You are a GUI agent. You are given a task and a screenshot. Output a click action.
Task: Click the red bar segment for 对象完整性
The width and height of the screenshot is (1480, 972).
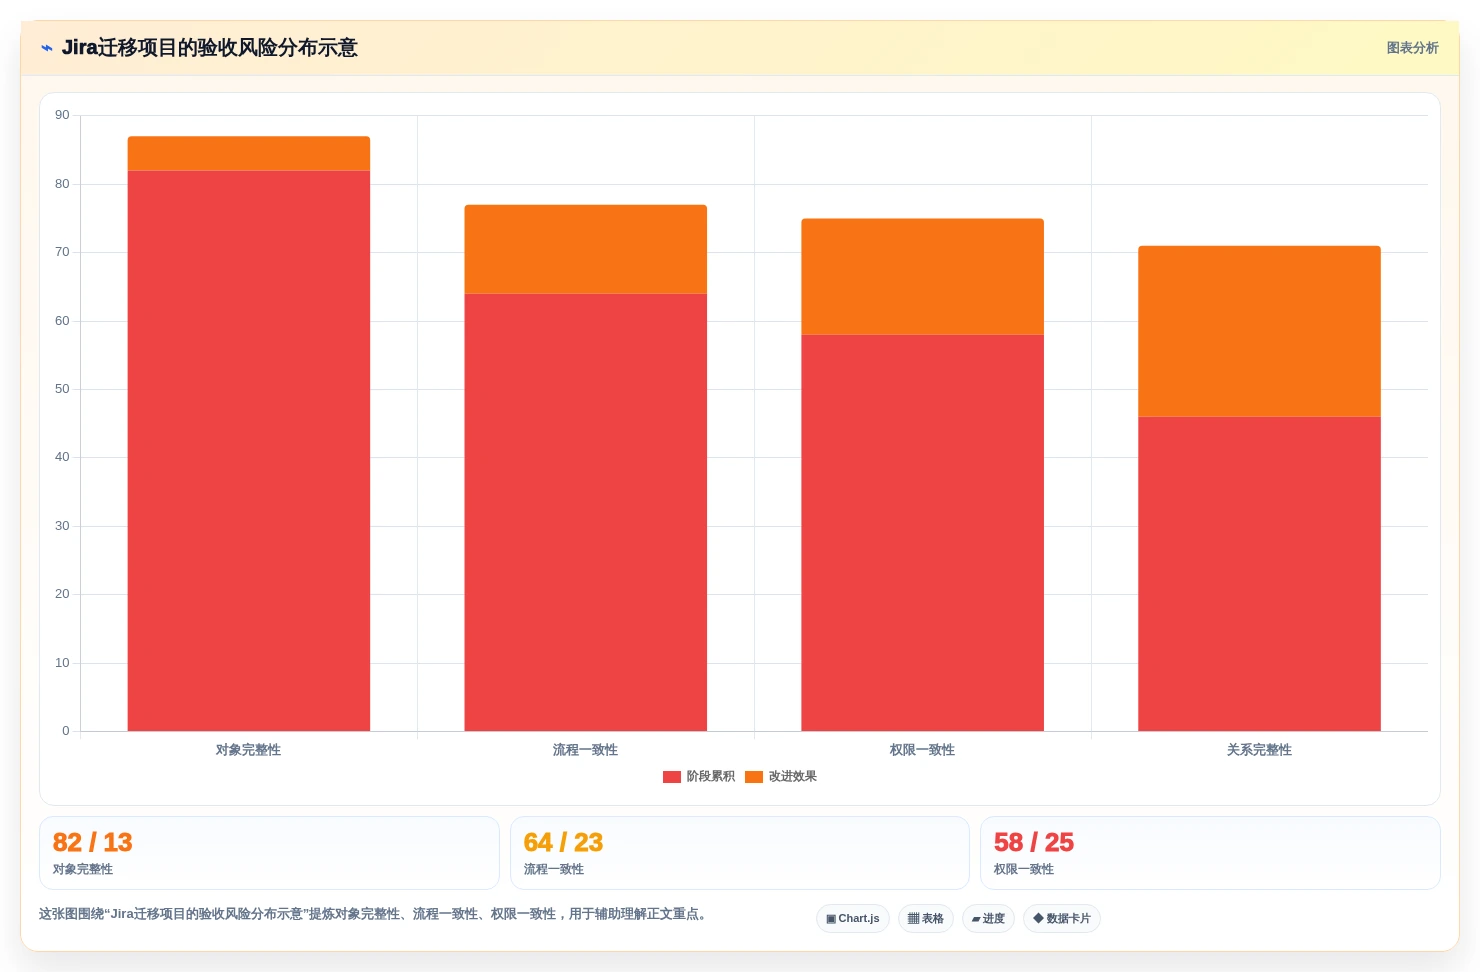pos(249,451)
